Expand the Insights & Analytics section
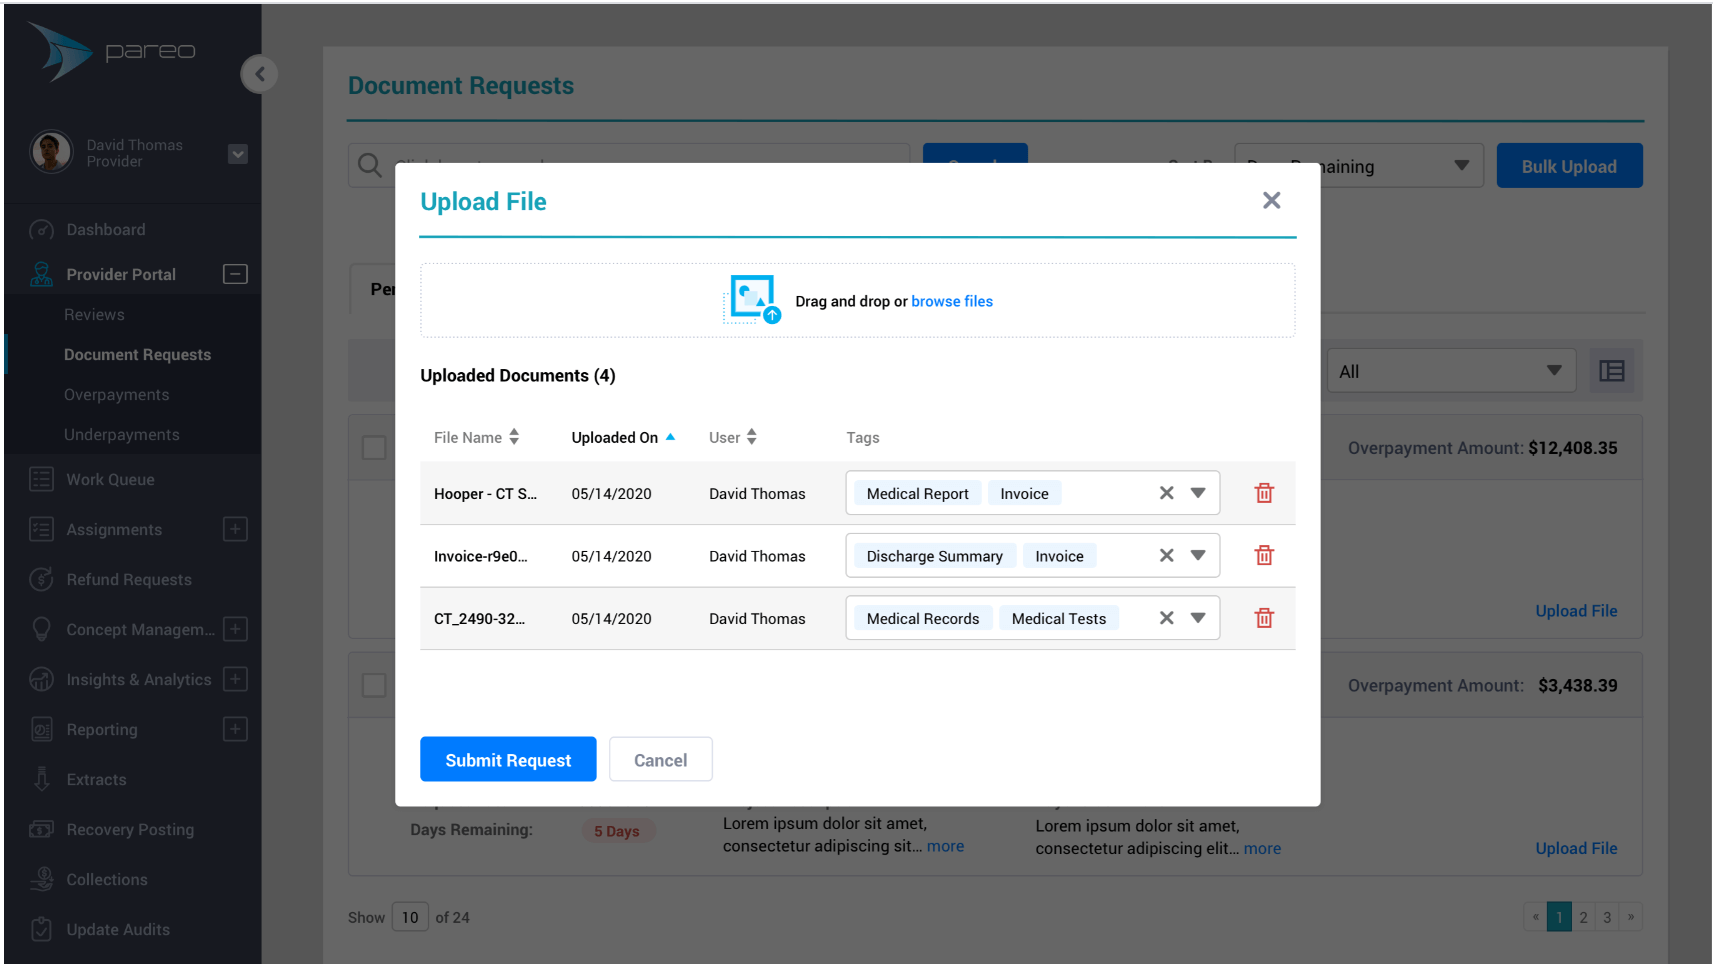This screenshot has height=965, width=1713. (235, 679)
